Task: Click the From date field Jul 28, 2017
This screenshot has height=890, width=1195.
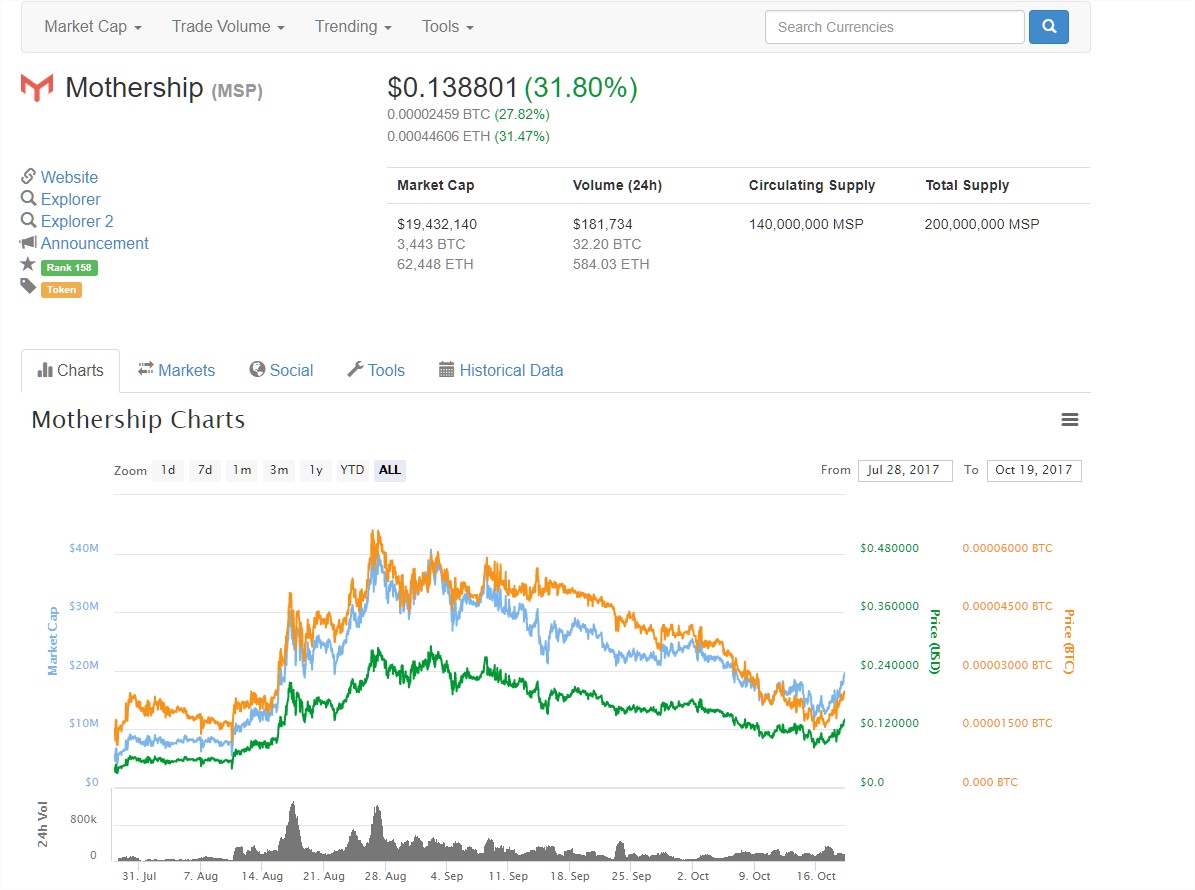Action: (905, 470)
